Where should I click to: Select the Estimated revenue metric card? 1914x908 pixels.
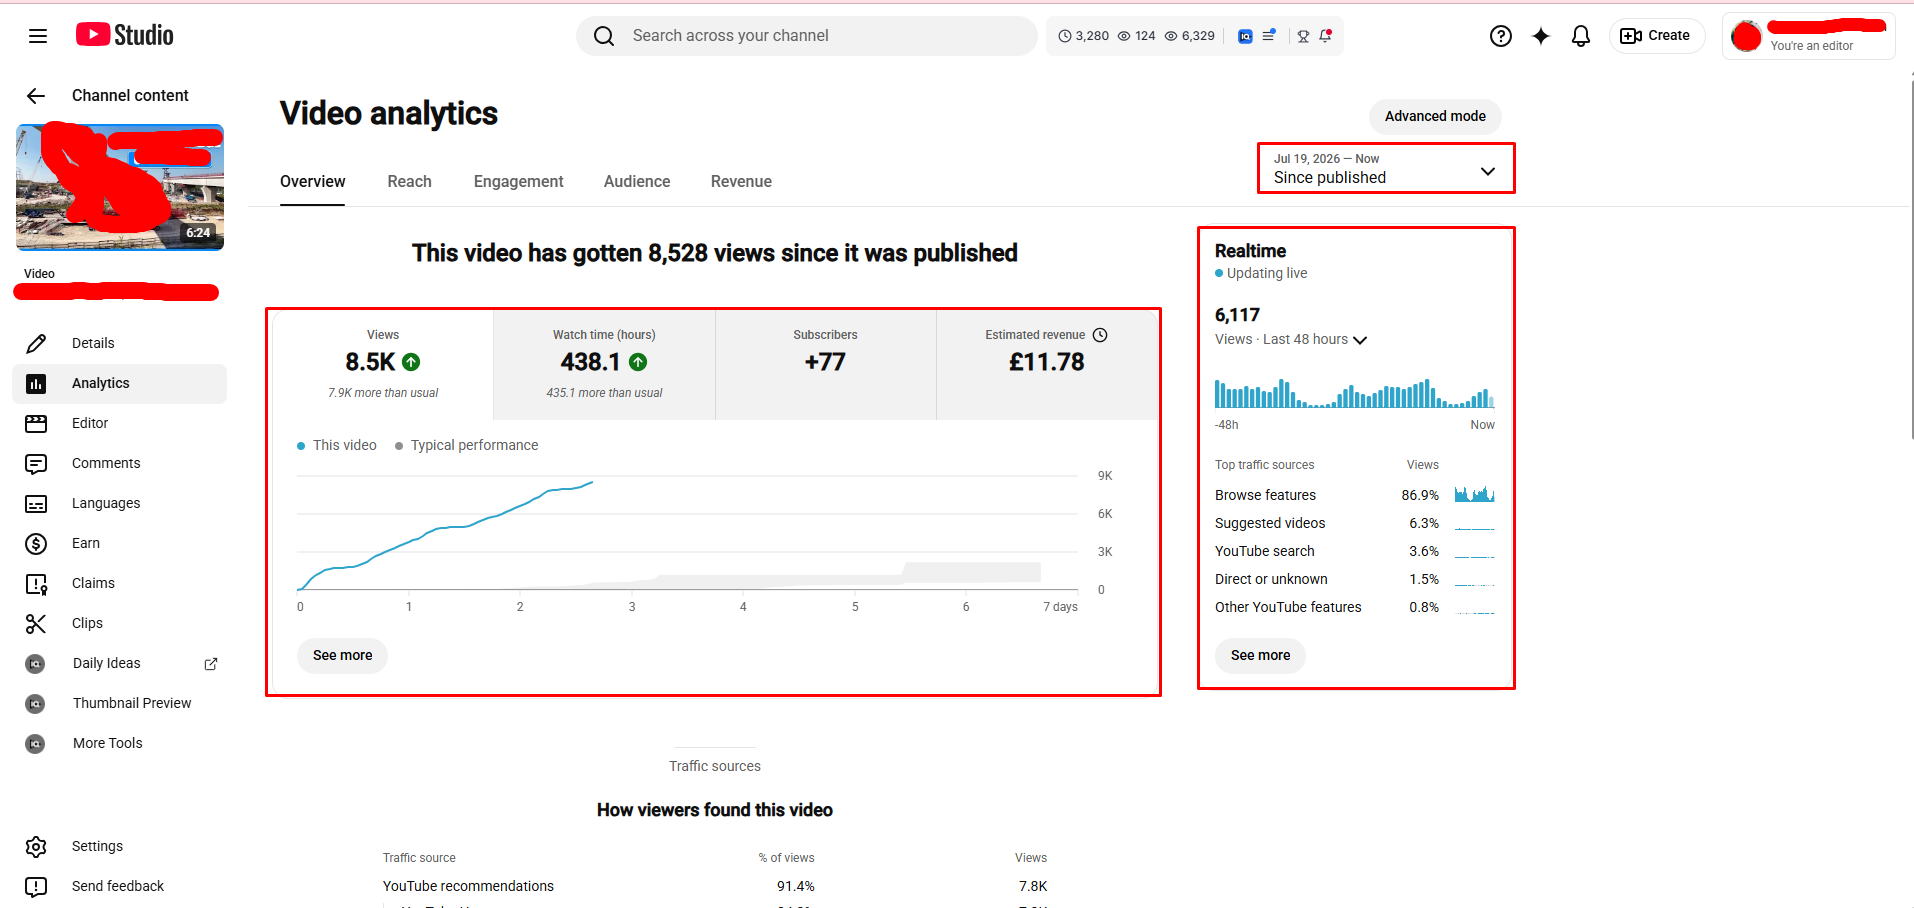pyautogui.click(x=1047, y=364)
